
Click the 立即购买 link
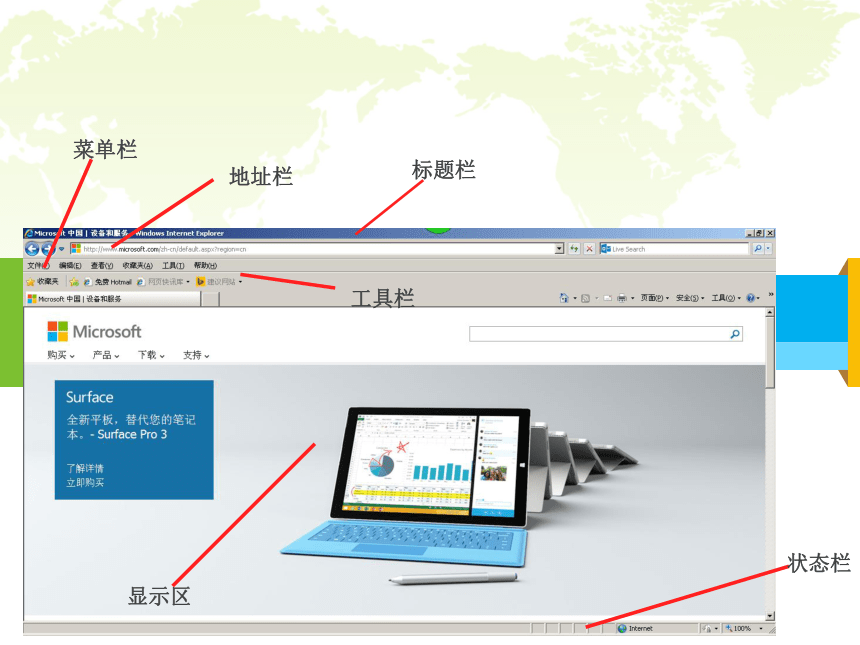(85, 483)
